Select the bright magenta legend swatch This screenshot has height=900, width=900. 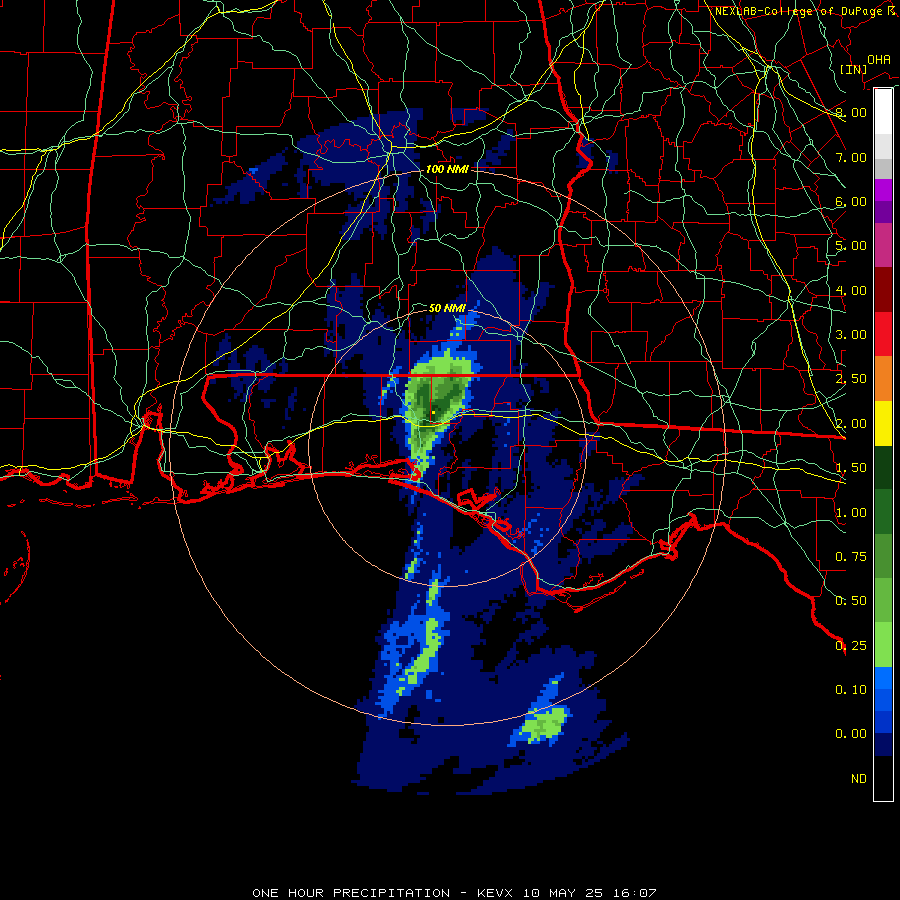click(883, 190)
